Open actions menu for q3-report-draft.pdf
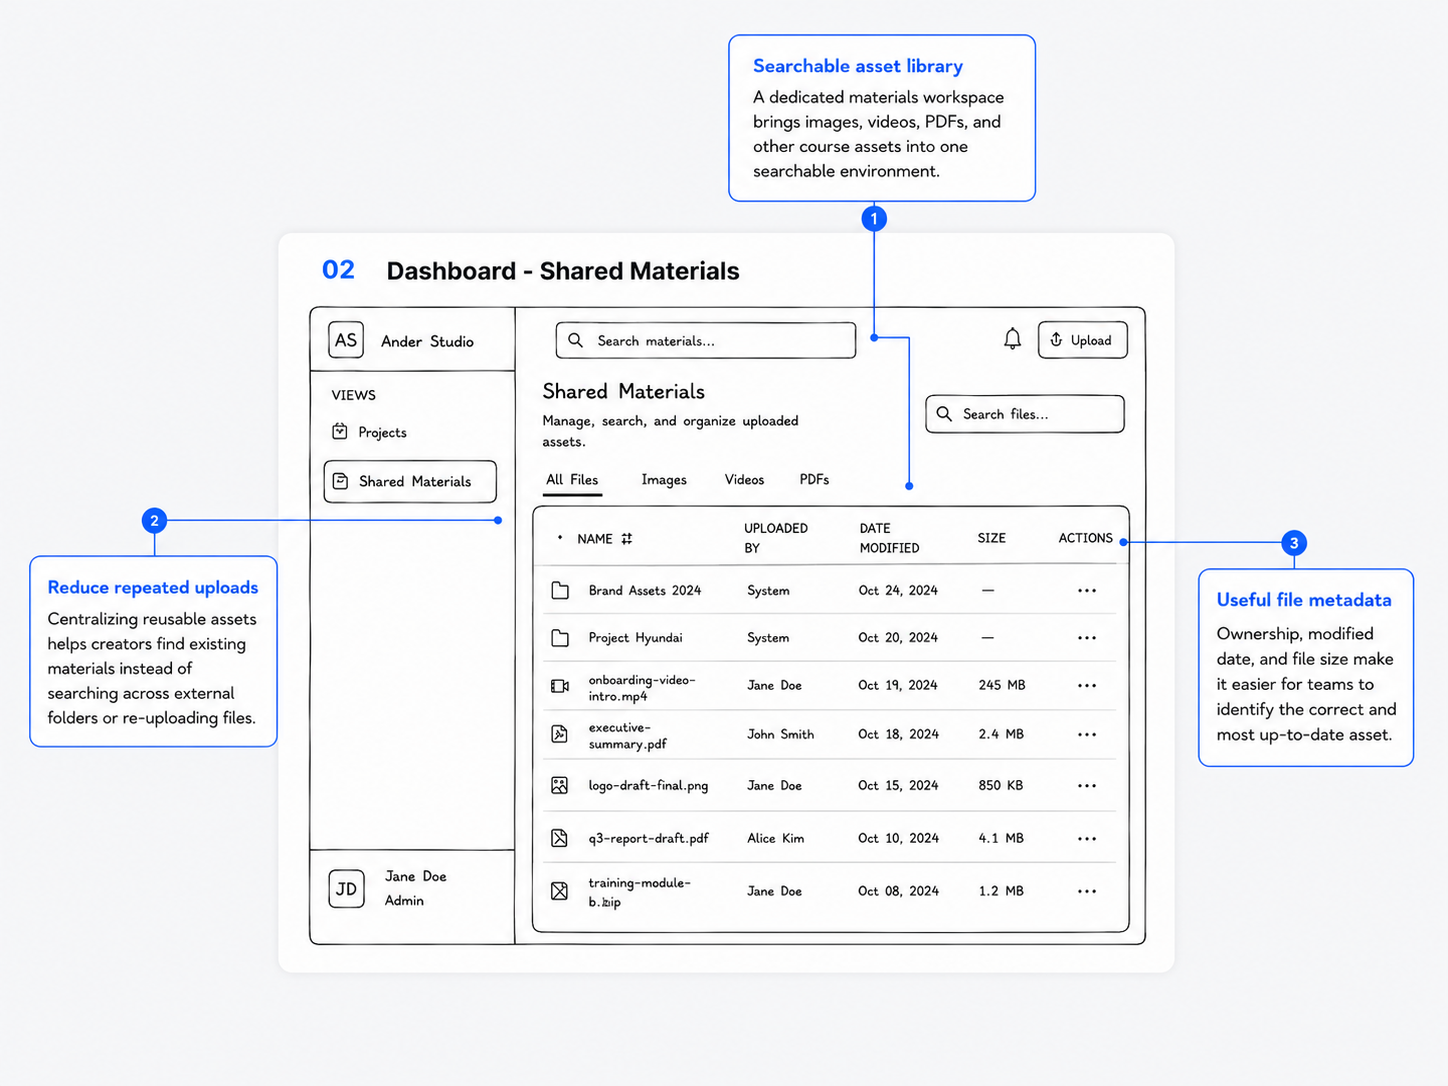 point(1087,839)
